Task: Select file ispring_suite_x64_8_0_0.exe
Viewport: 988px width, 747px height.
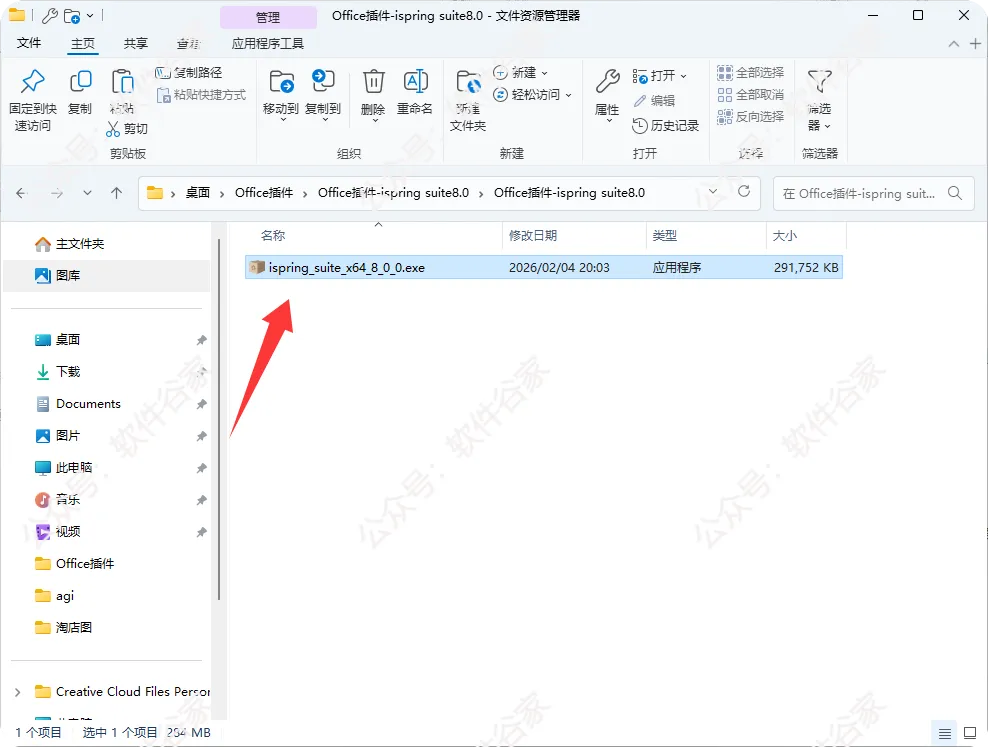Action: [x=544, y=268]
